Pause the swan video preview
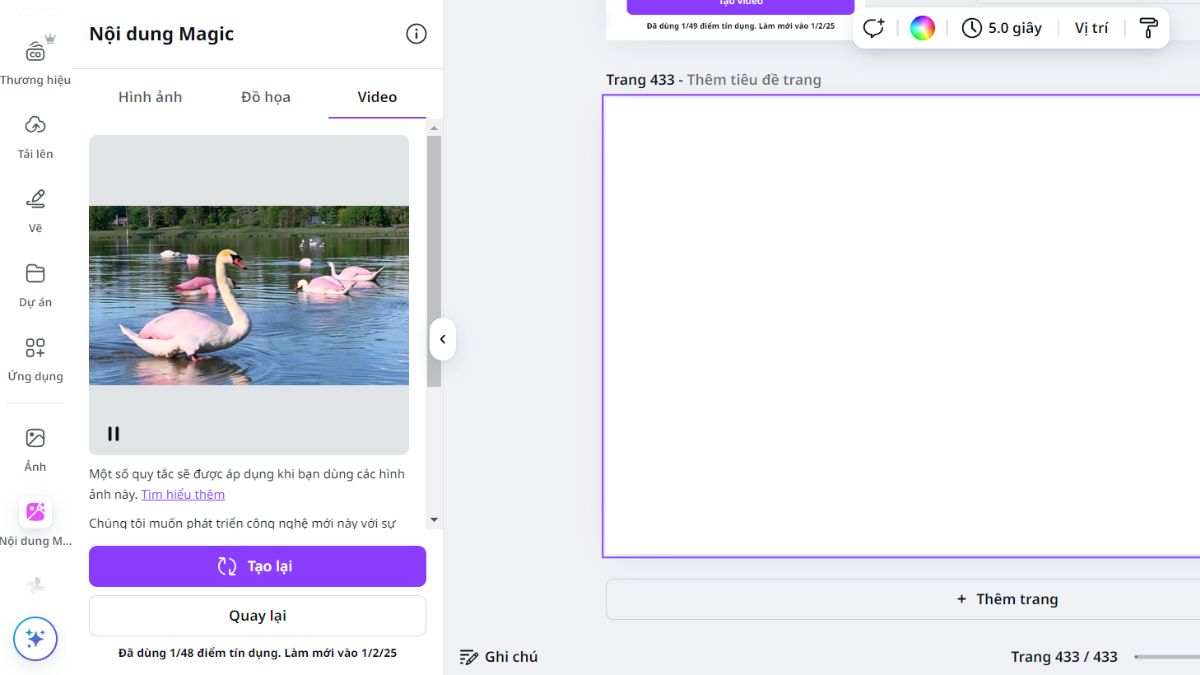Screen dimensions: 1200x675 113,433
